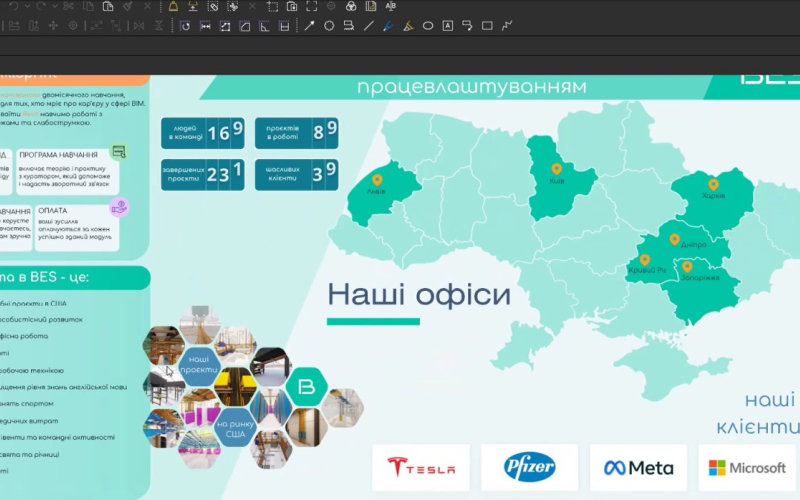Click the align objects icon
The width and height of the screenshot is (800, 500).
pos(14,26)
